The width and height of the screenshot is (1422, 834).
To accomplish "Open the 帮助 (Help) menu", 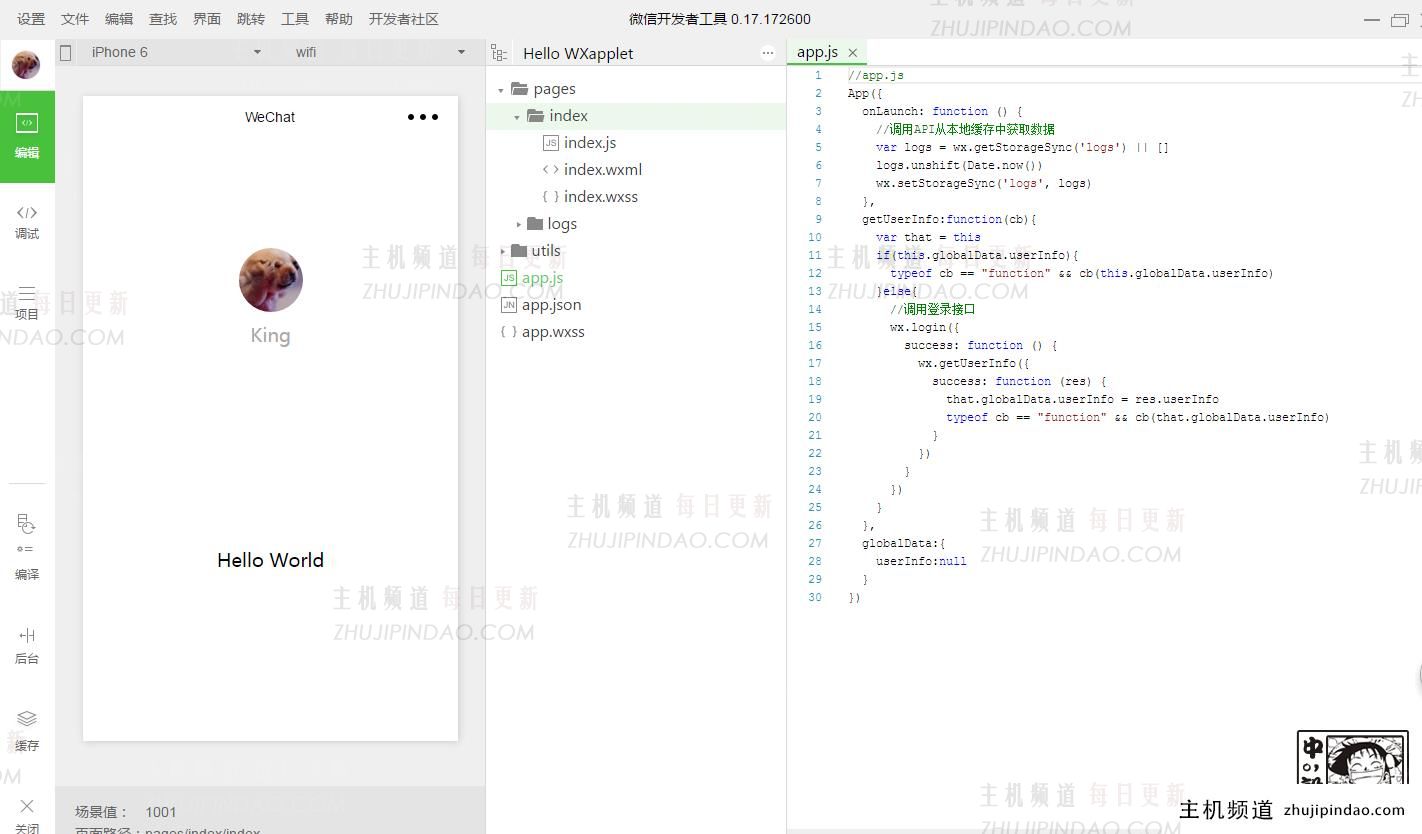I will (339, 19).
